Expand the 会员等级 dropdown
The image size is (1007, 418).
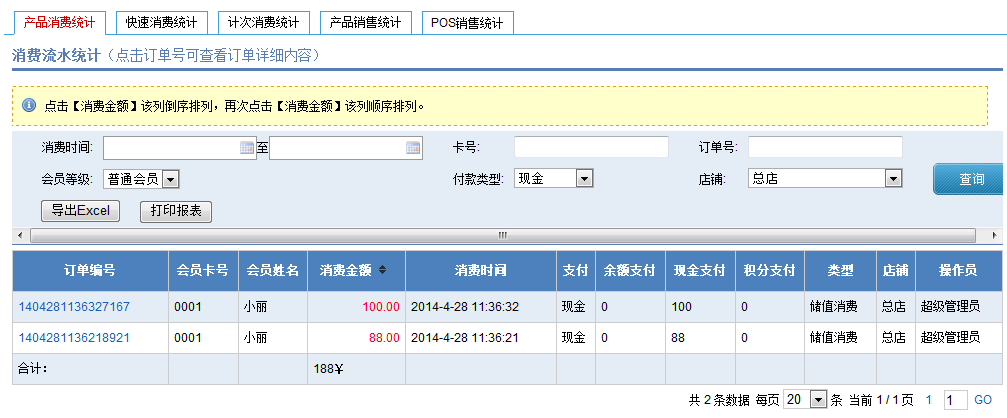170,179
